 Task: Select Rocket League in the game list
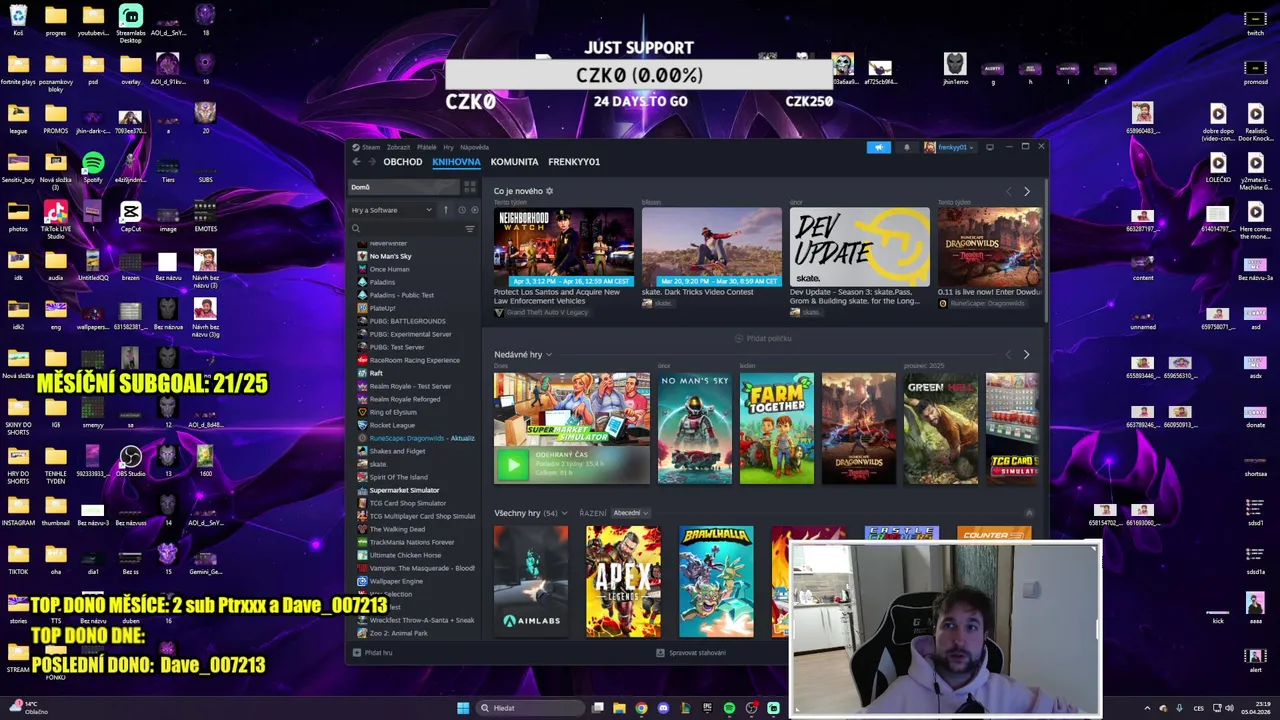(392, 425)
